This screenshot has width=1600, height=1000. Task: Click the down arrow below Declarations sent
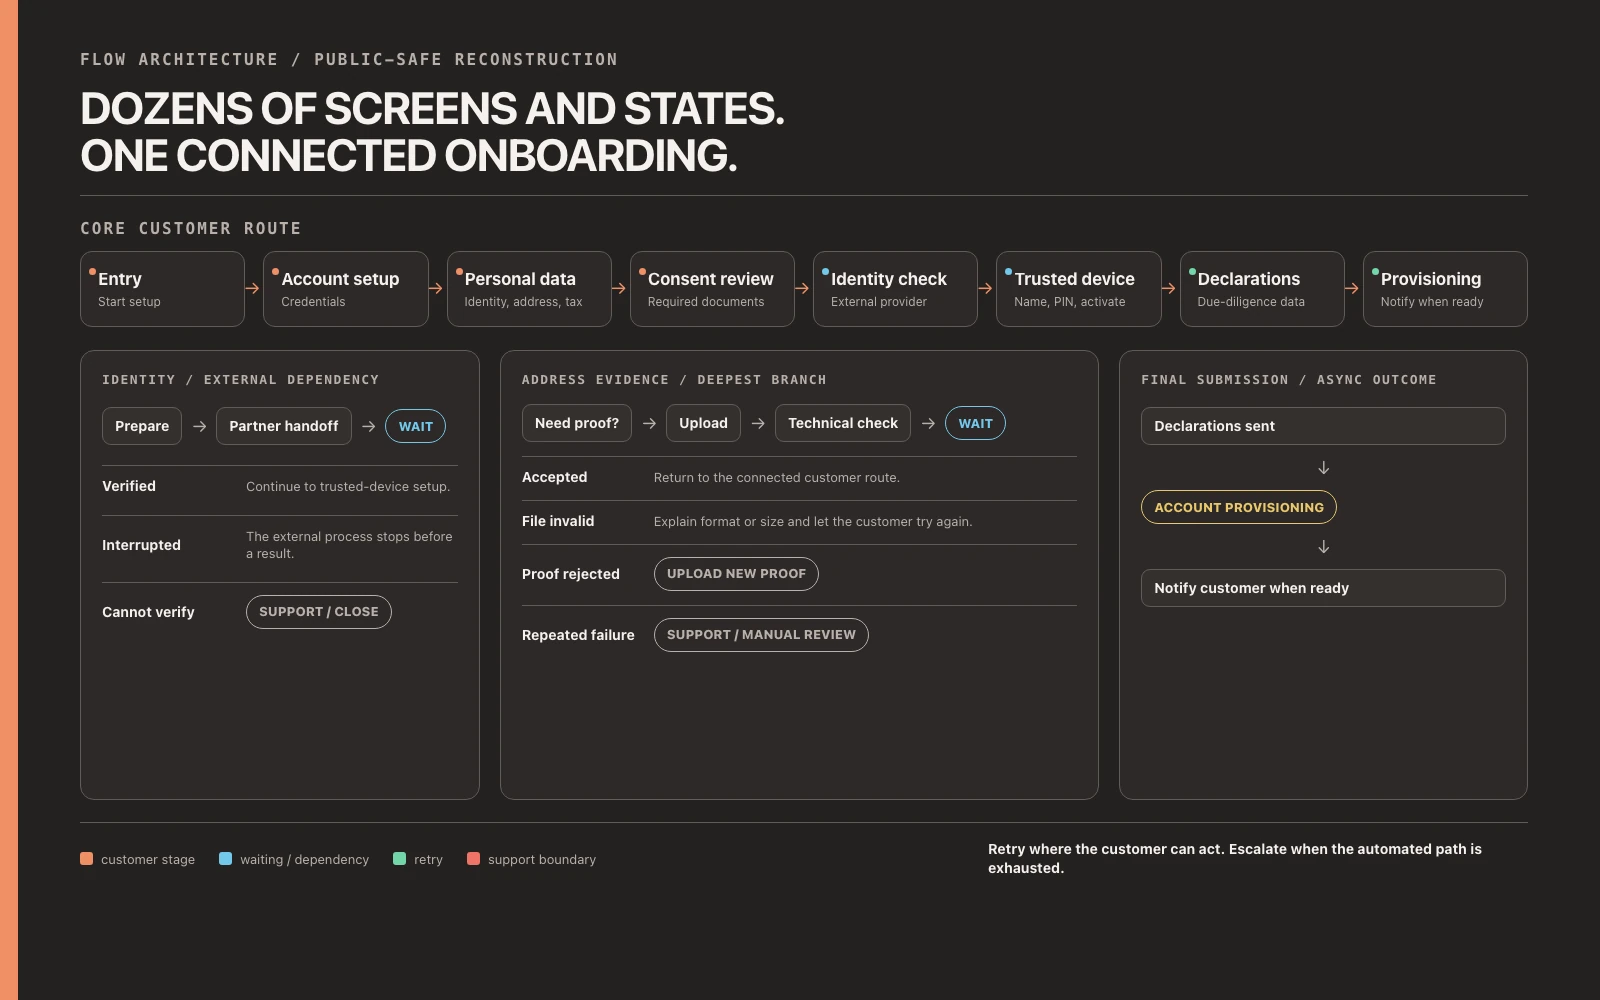(1323, 468)
